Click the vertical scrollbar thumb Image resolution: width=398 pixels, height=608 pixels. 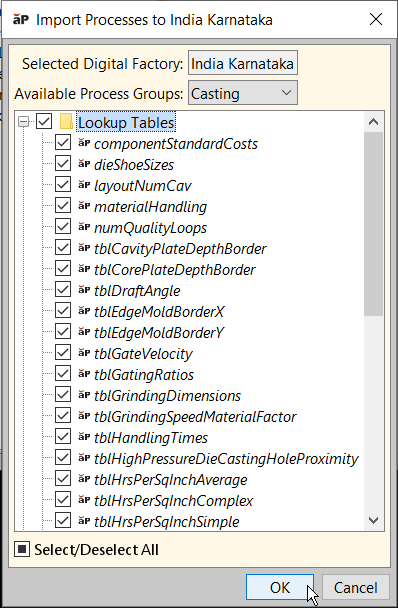374,223
